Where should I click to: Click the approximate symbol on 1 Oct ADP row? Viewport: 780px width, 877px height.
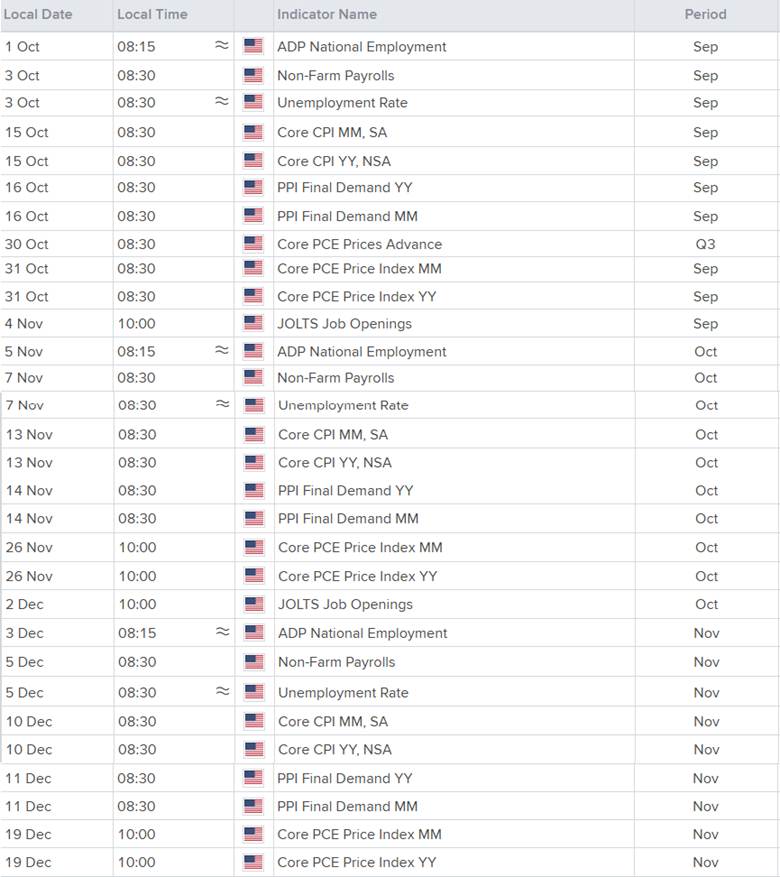coord(222,46)
